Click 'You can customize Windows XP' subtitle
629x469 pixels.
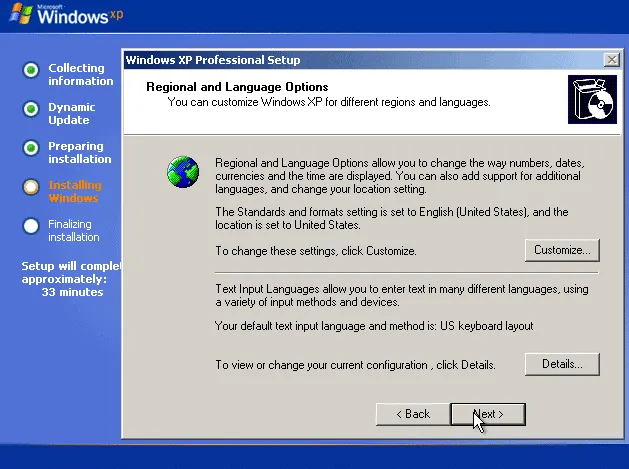(x=329, y=102)
